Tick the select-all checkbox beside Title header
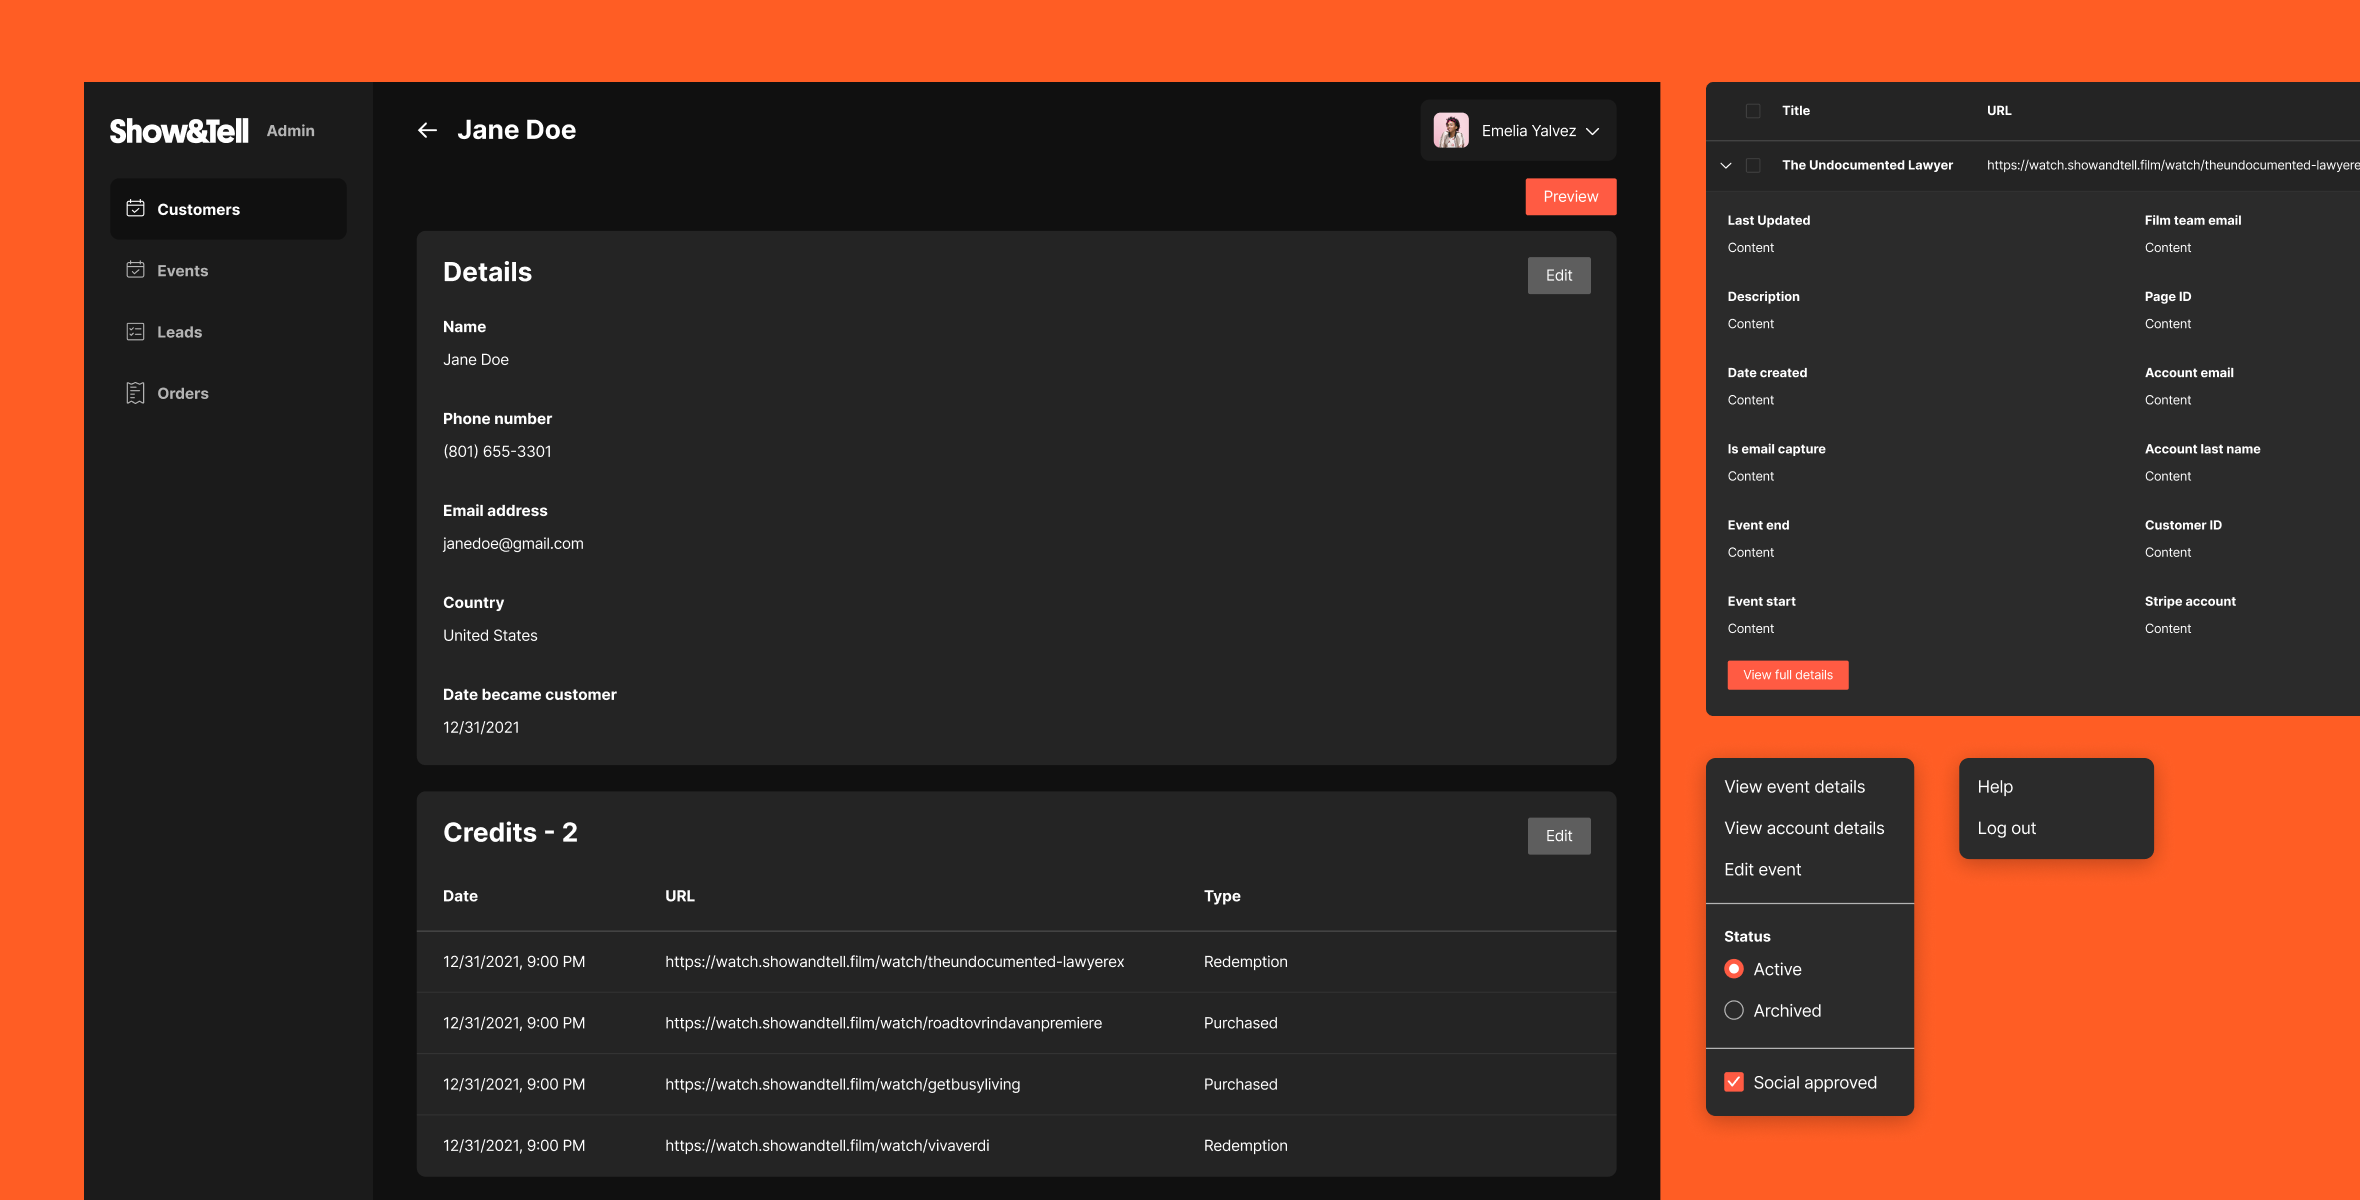This screenshot has height=1200, width=2360. [1753, 111]
